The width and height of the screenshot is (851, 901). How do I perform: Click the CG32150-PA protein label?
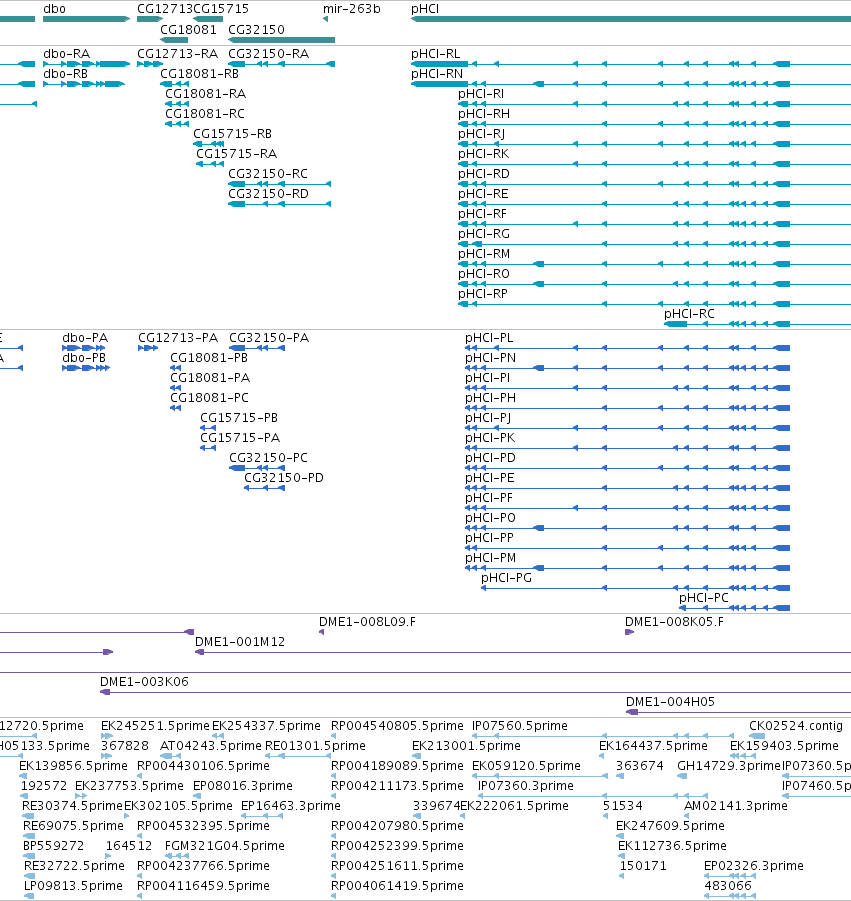(x=269, y=337)
